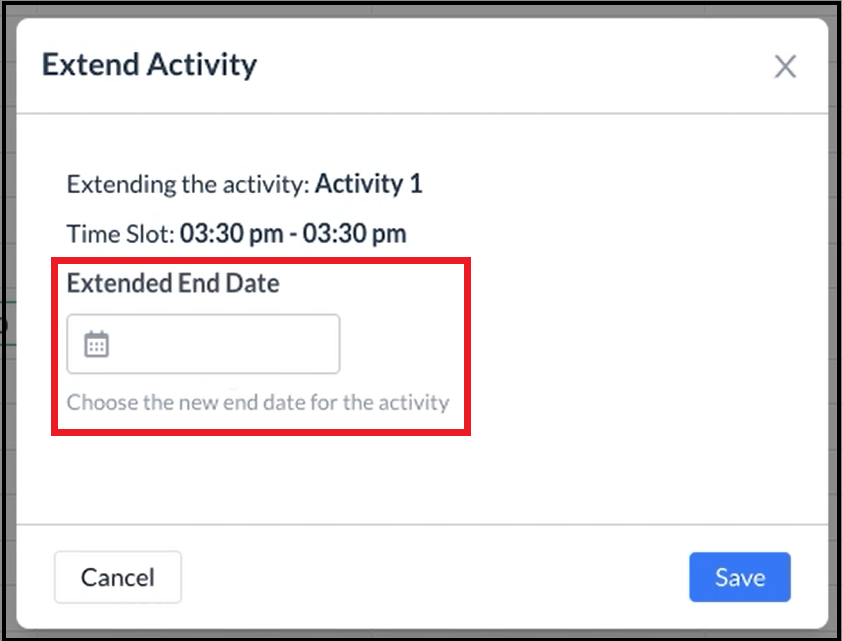Click the Extend Activity dialog title

click(x=148, y=64)
